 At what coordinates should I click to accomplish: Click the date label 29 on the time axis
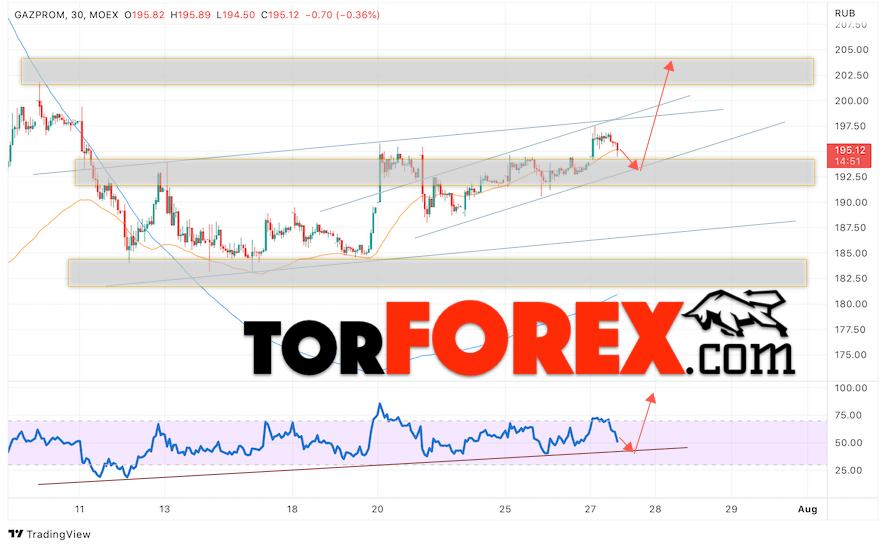731,509
